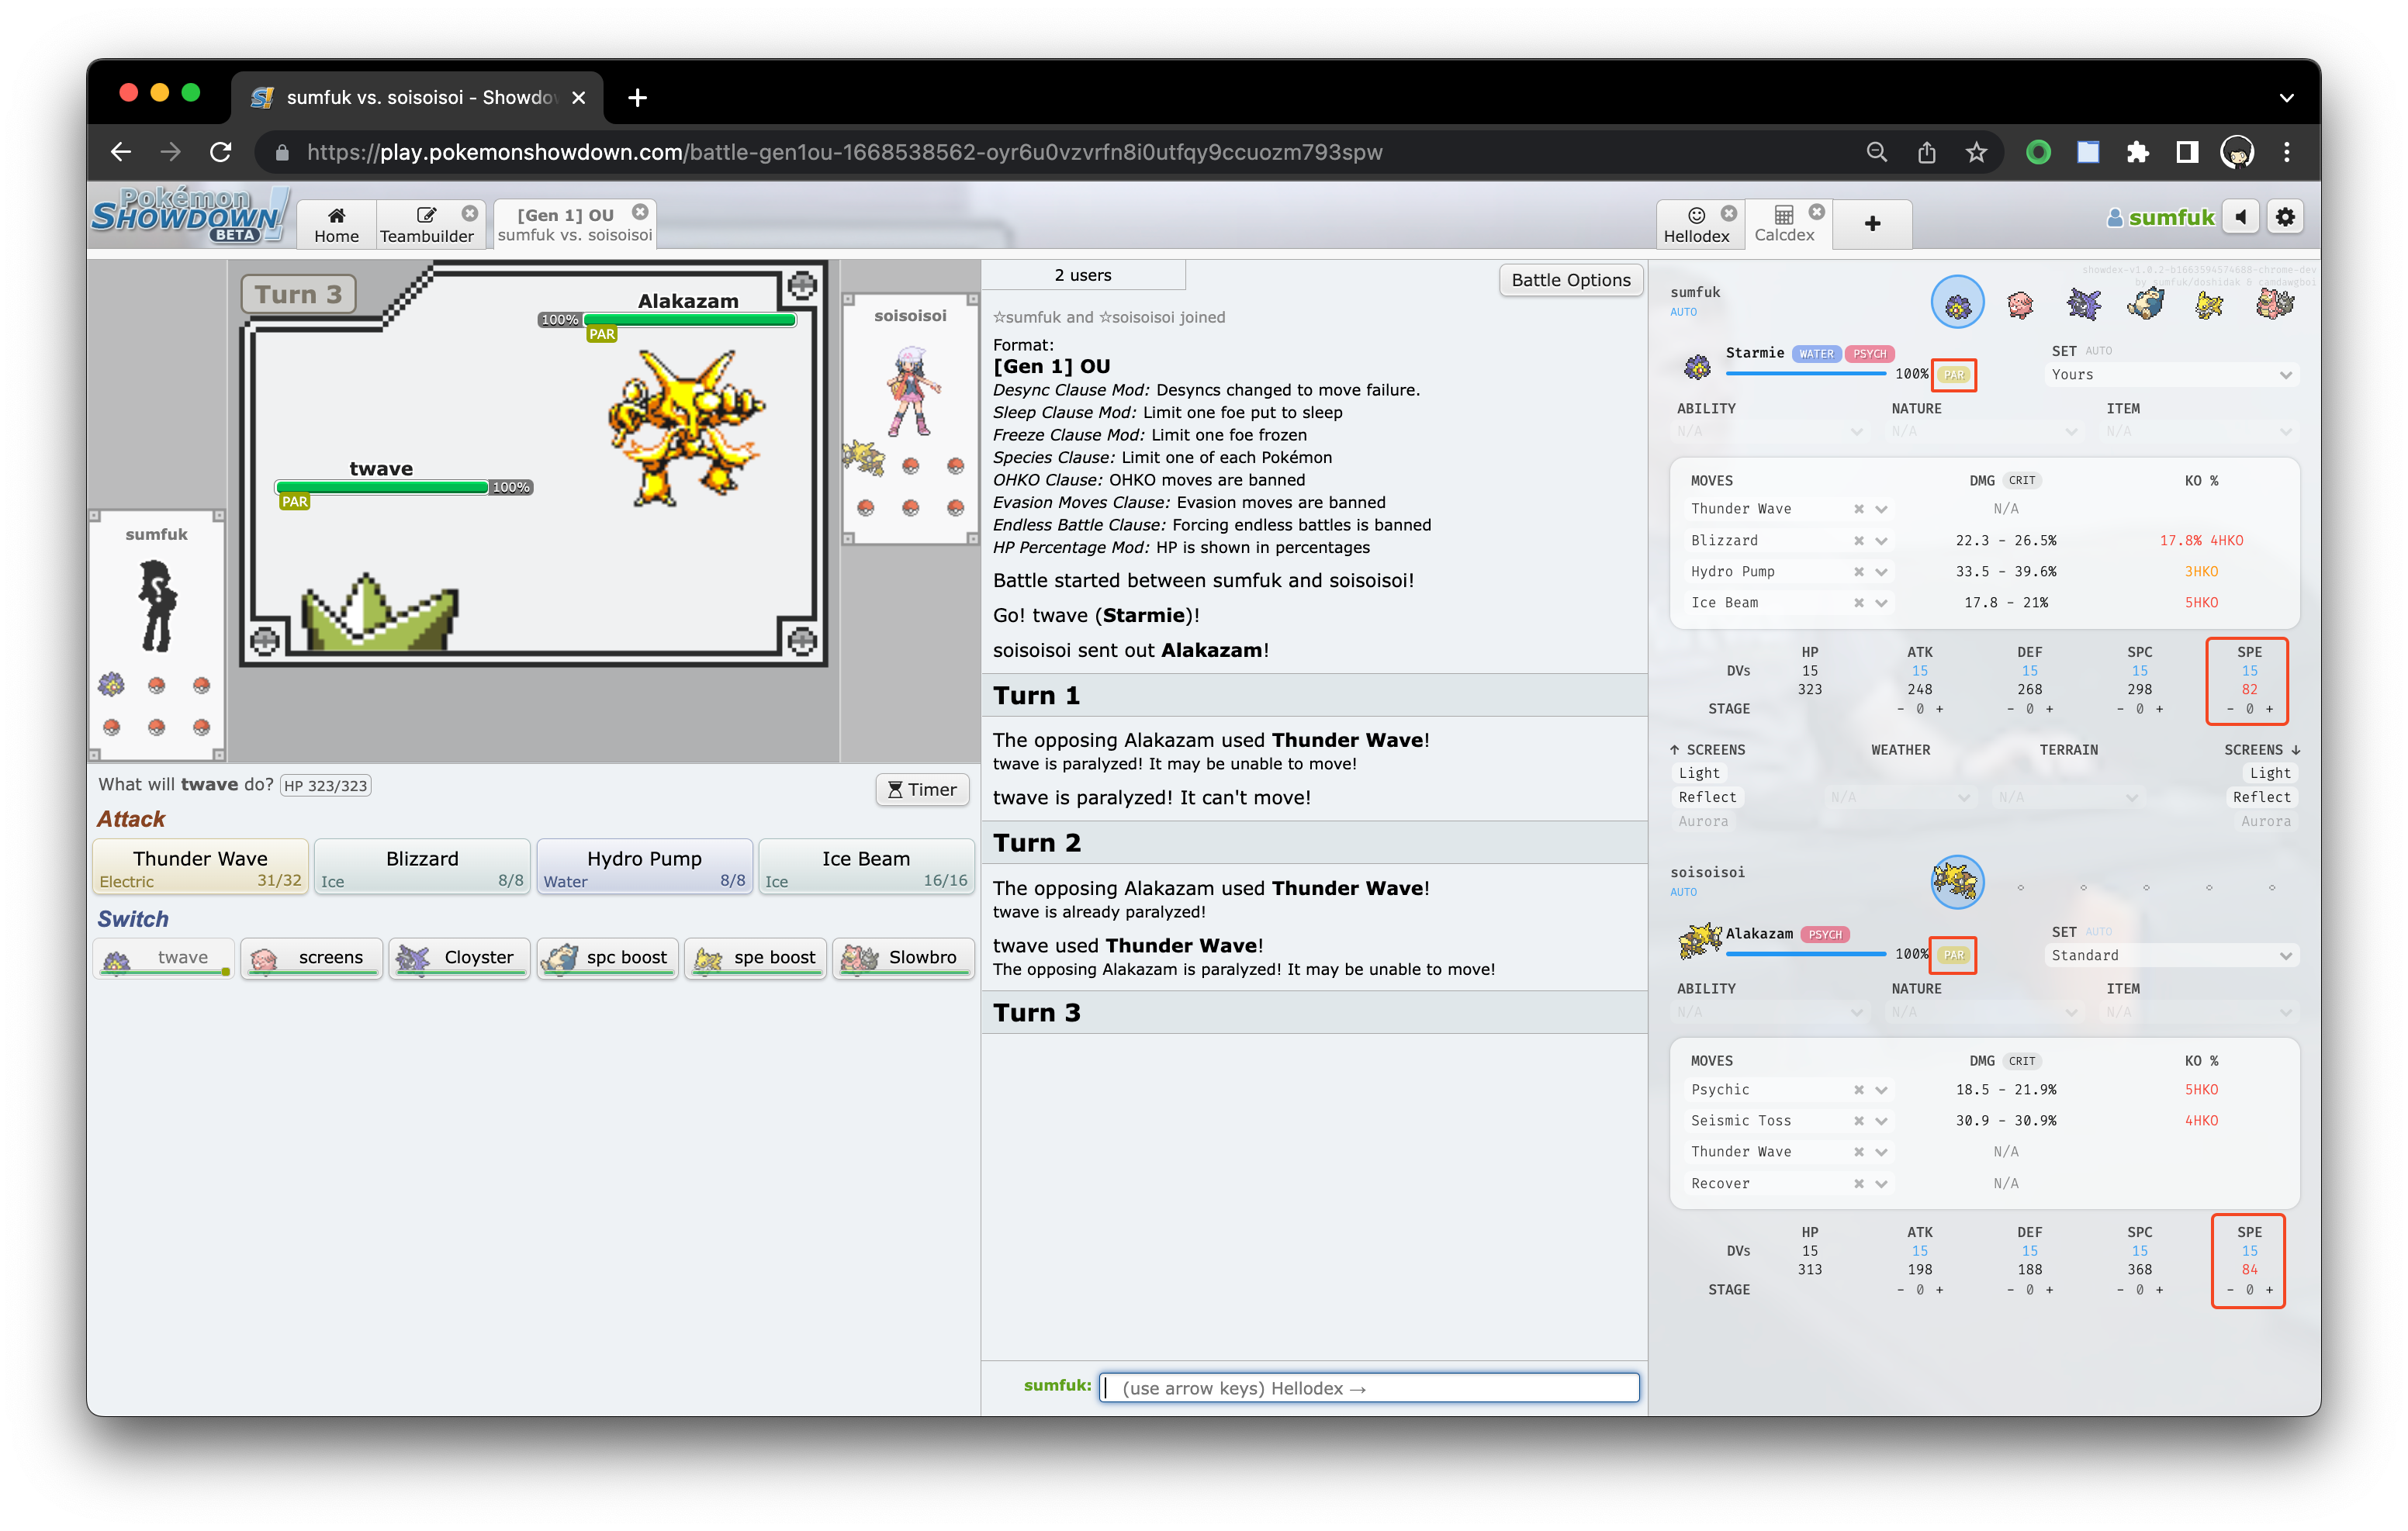Use the Hydro Pump attack button
The height and width of the screenshot is (1531, 2408).
[644, 867]
